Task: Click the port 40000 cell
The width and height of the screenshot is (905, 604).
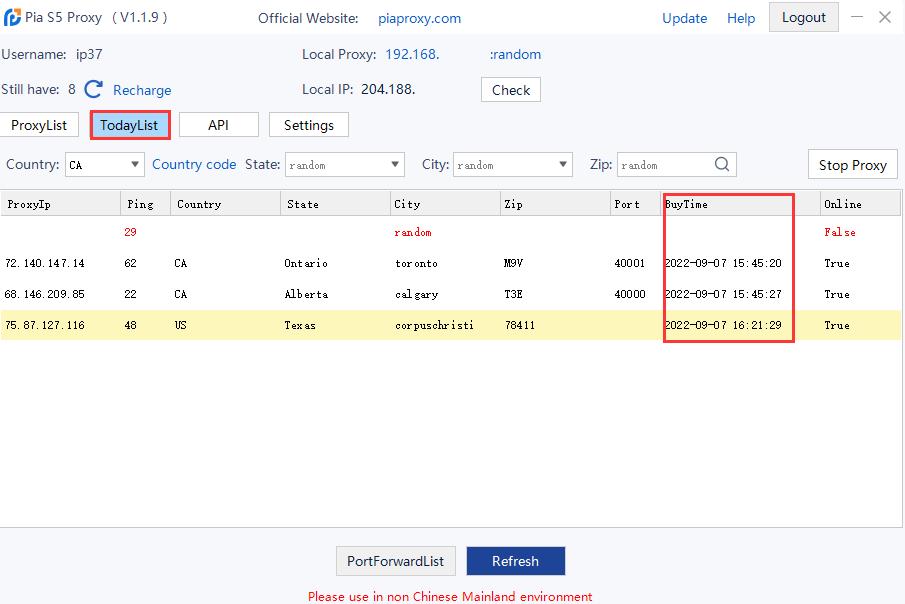Action: coord(630,294)
